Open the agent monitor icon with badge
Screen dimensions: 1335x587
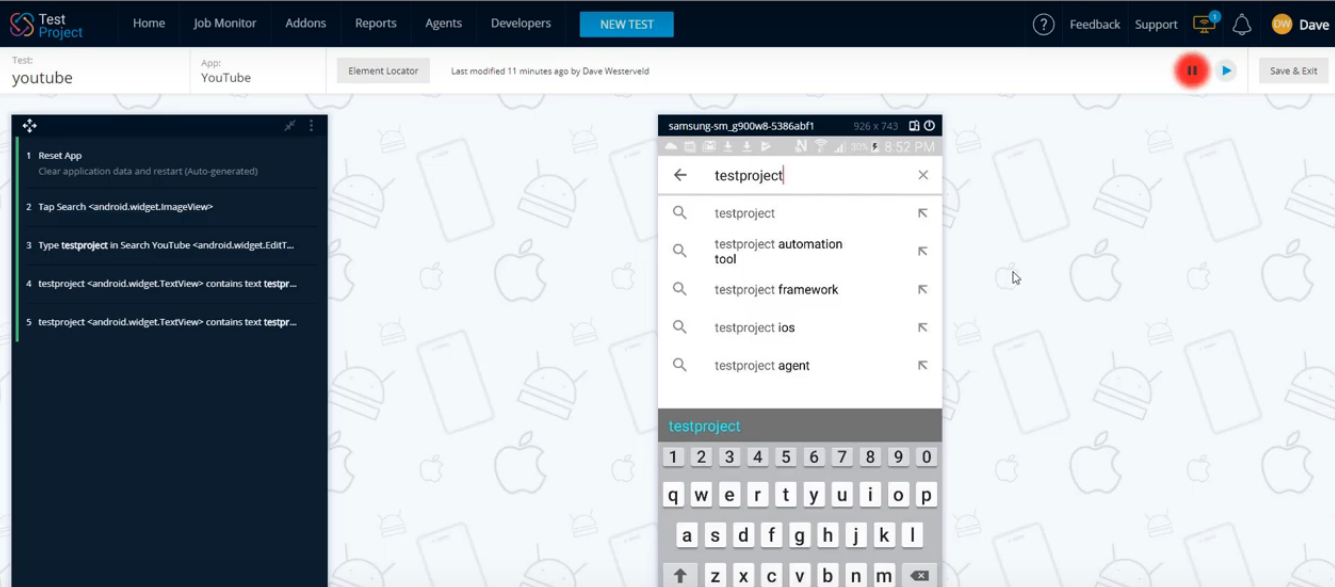(x=1205, y=23)
